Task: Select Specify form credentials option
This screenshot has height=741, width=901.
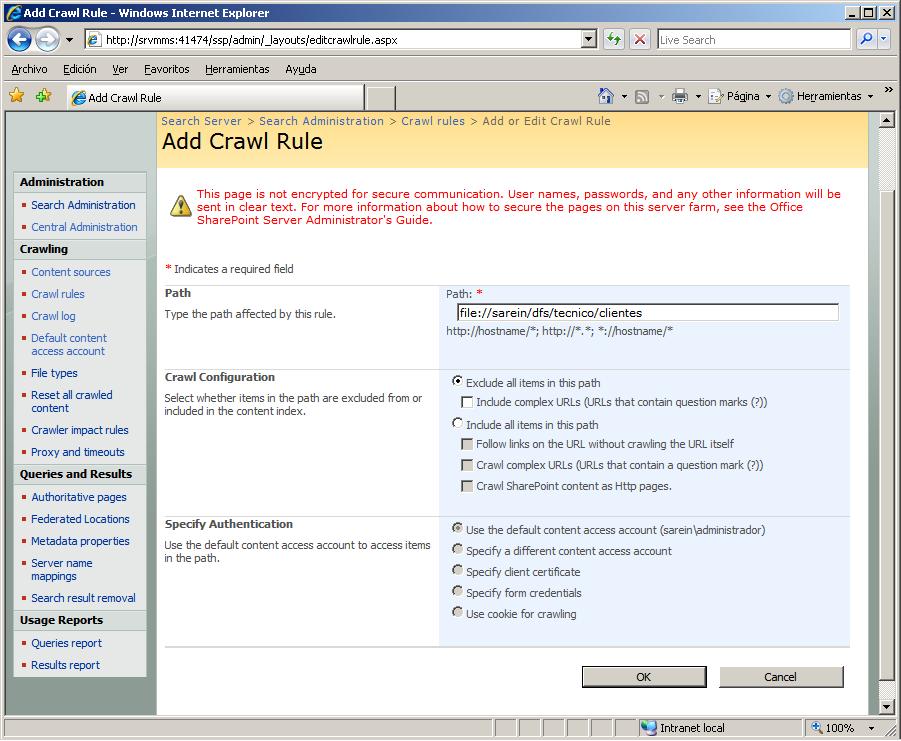Action: click(x=457, y=591)
